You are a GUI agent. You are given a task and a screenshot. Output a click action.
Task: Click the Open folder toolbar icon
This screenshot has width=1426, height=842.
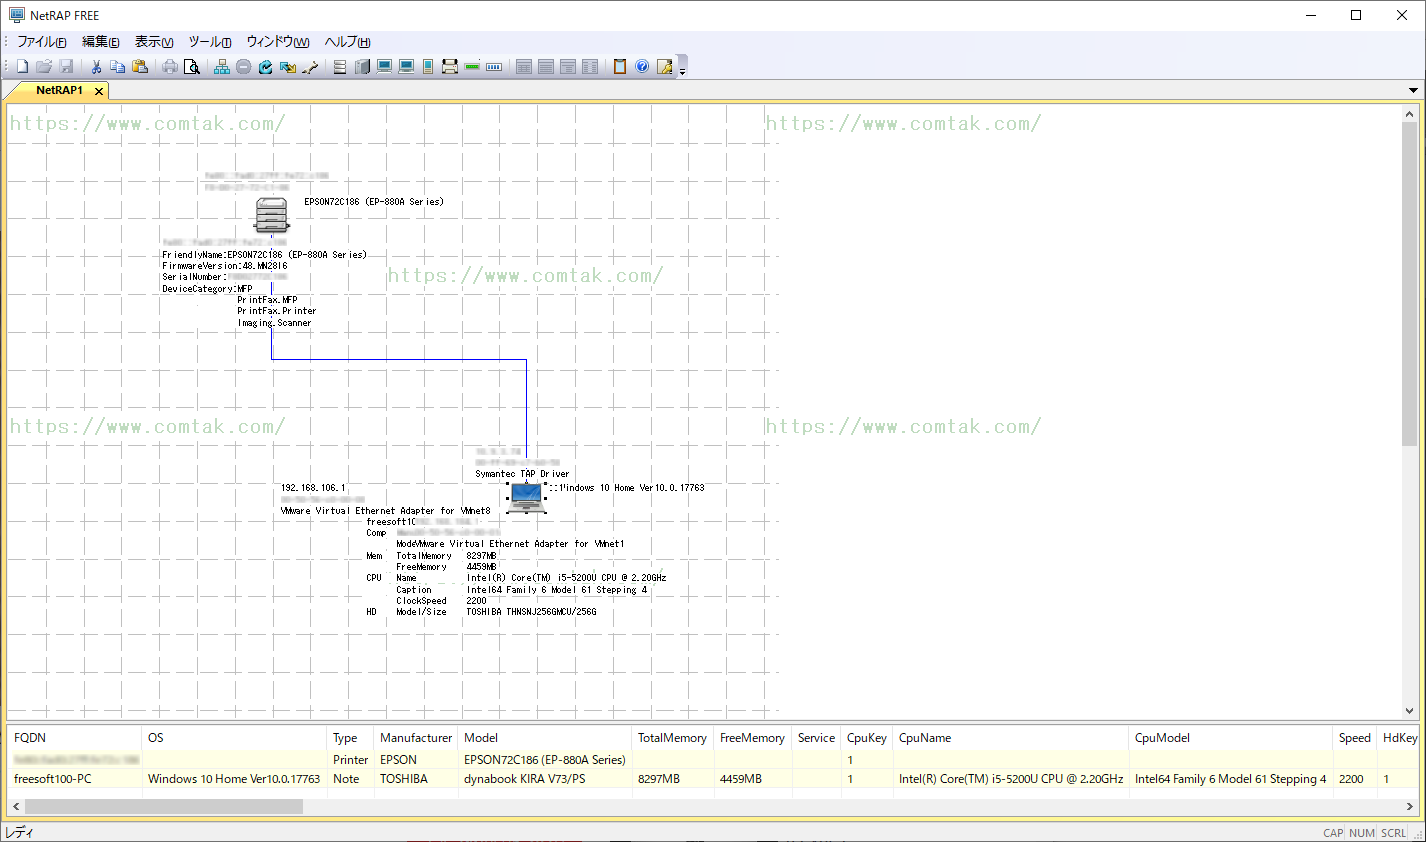[44, 66]
